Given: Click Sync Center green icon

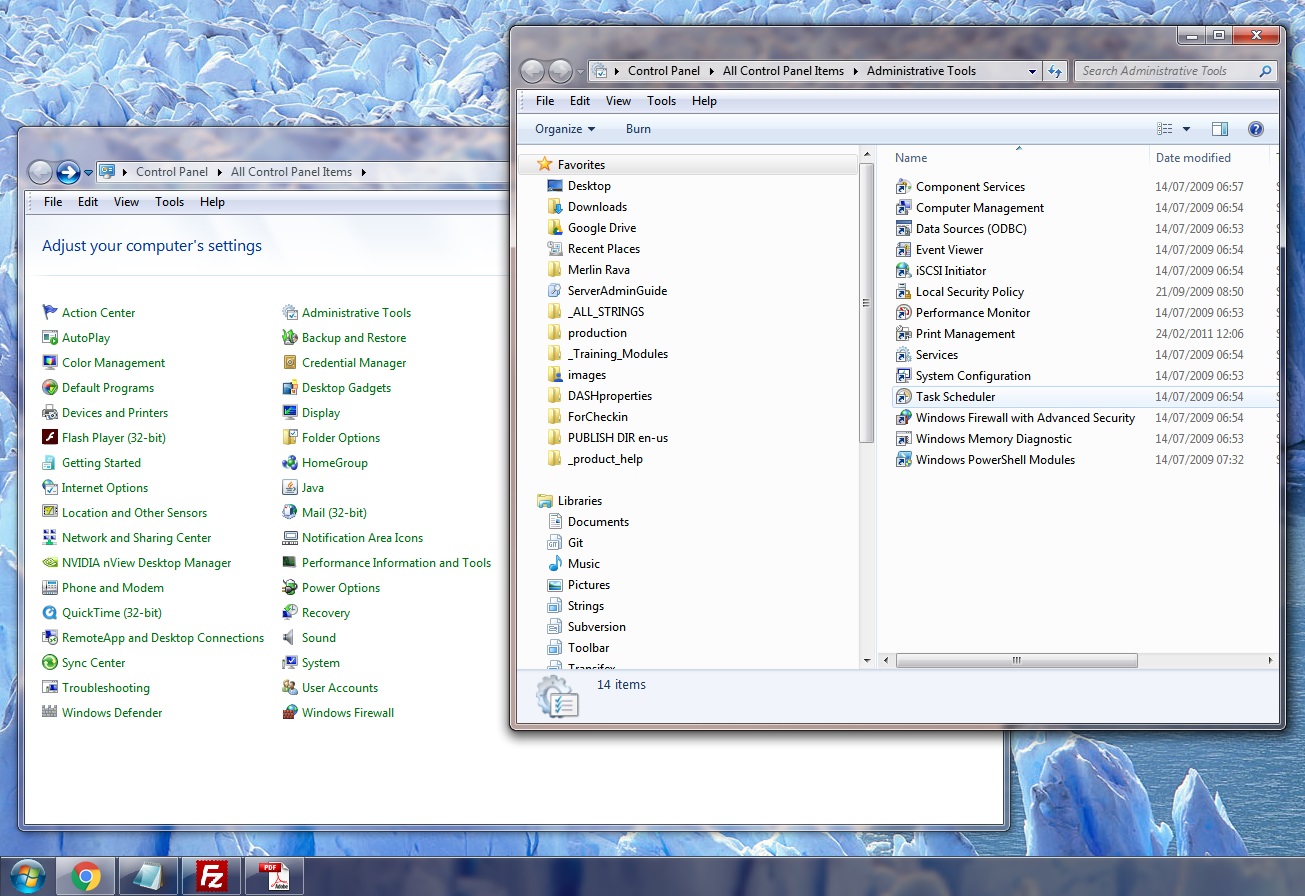Looking at the screenshot, I should pos(50,663).
